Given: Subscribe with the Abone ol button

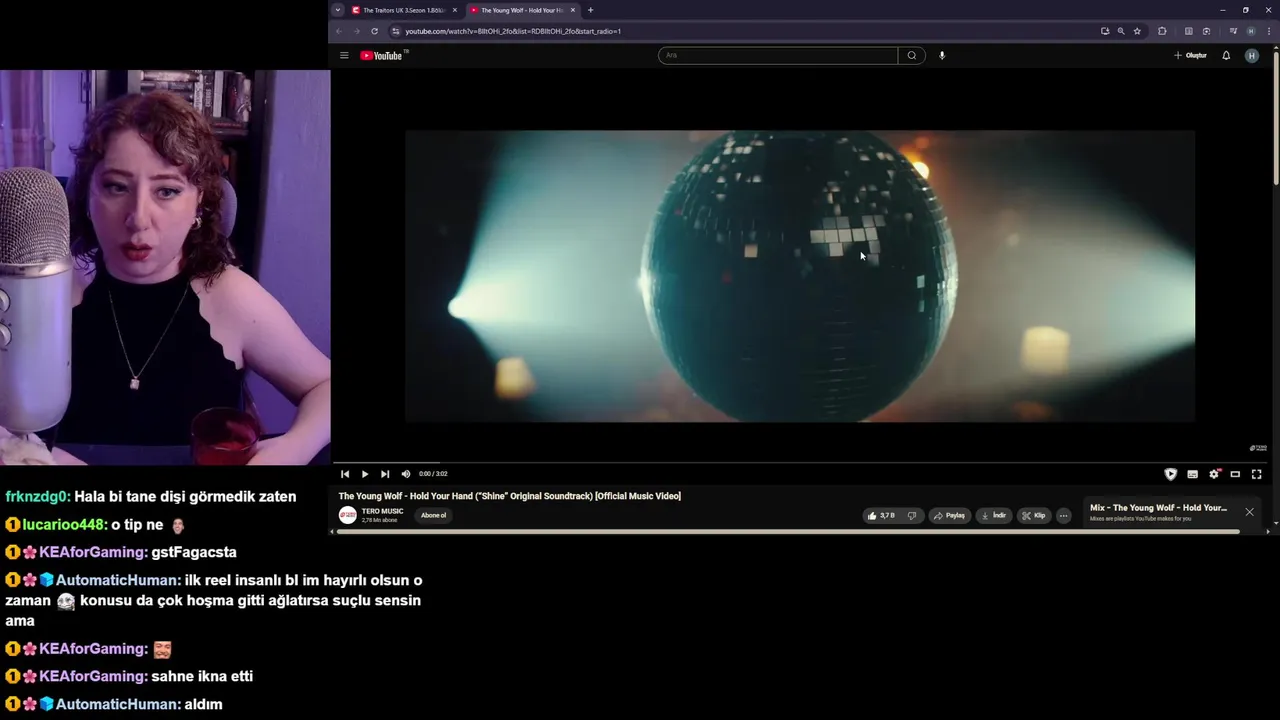Looking at the screenshot, I should click(433, 516).
